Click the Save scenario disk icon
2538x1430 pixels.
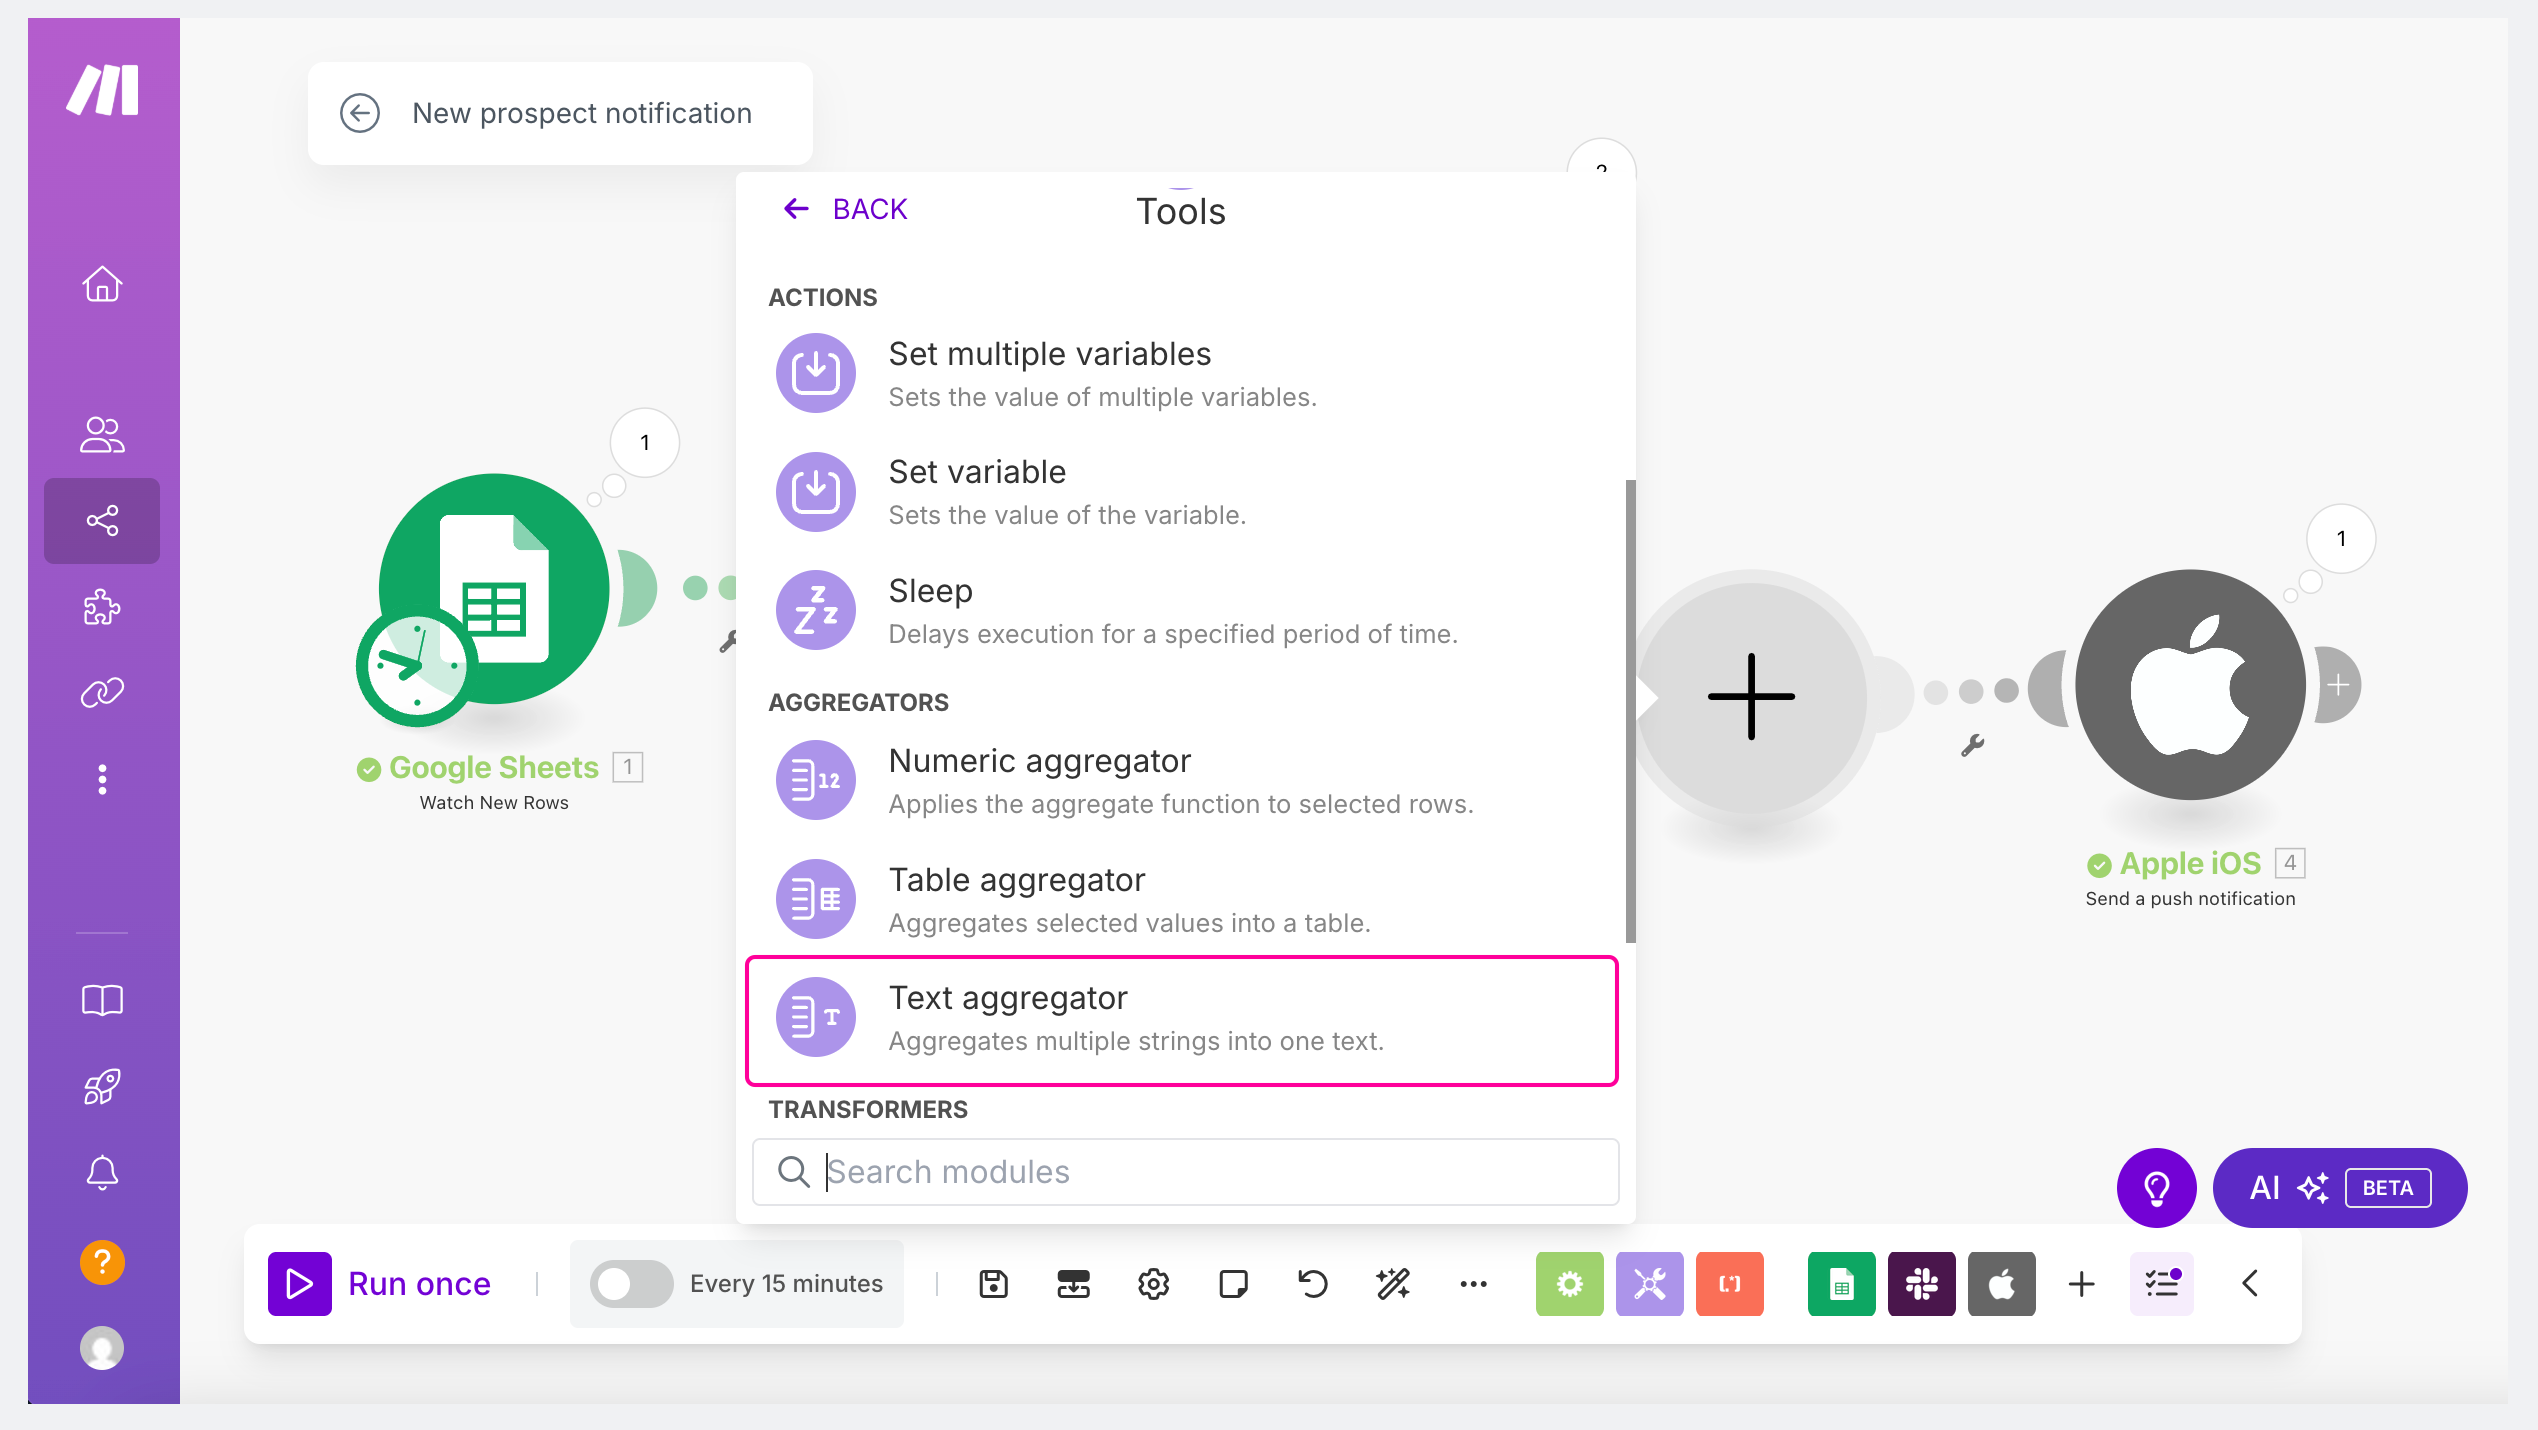click(993, 1284)
